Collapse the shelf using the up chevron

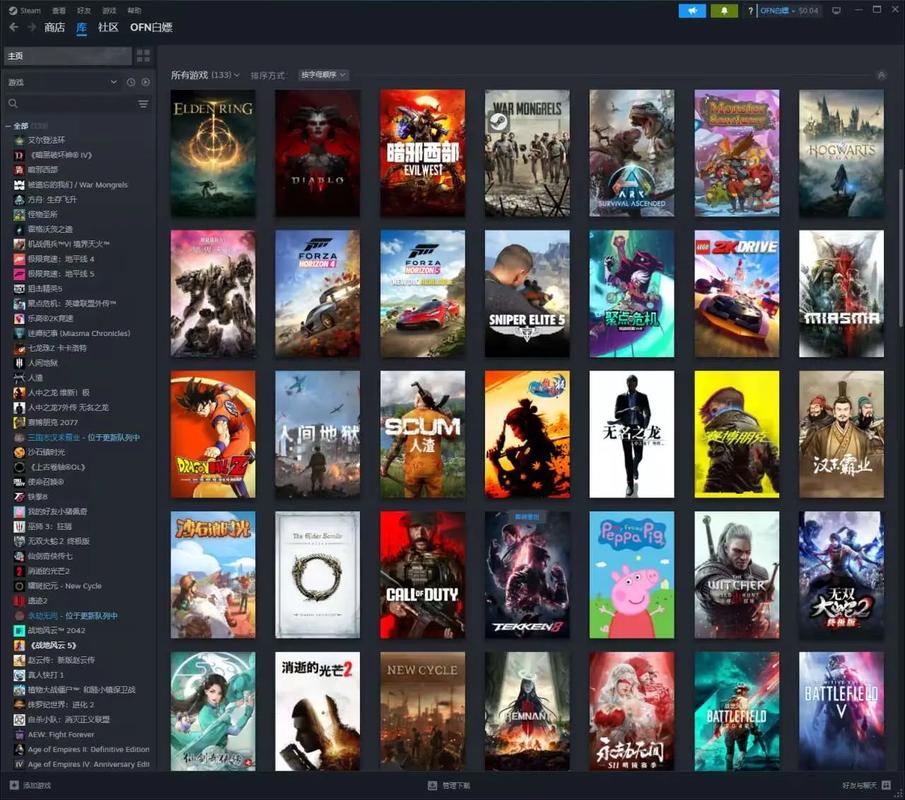tap(881, 75)
